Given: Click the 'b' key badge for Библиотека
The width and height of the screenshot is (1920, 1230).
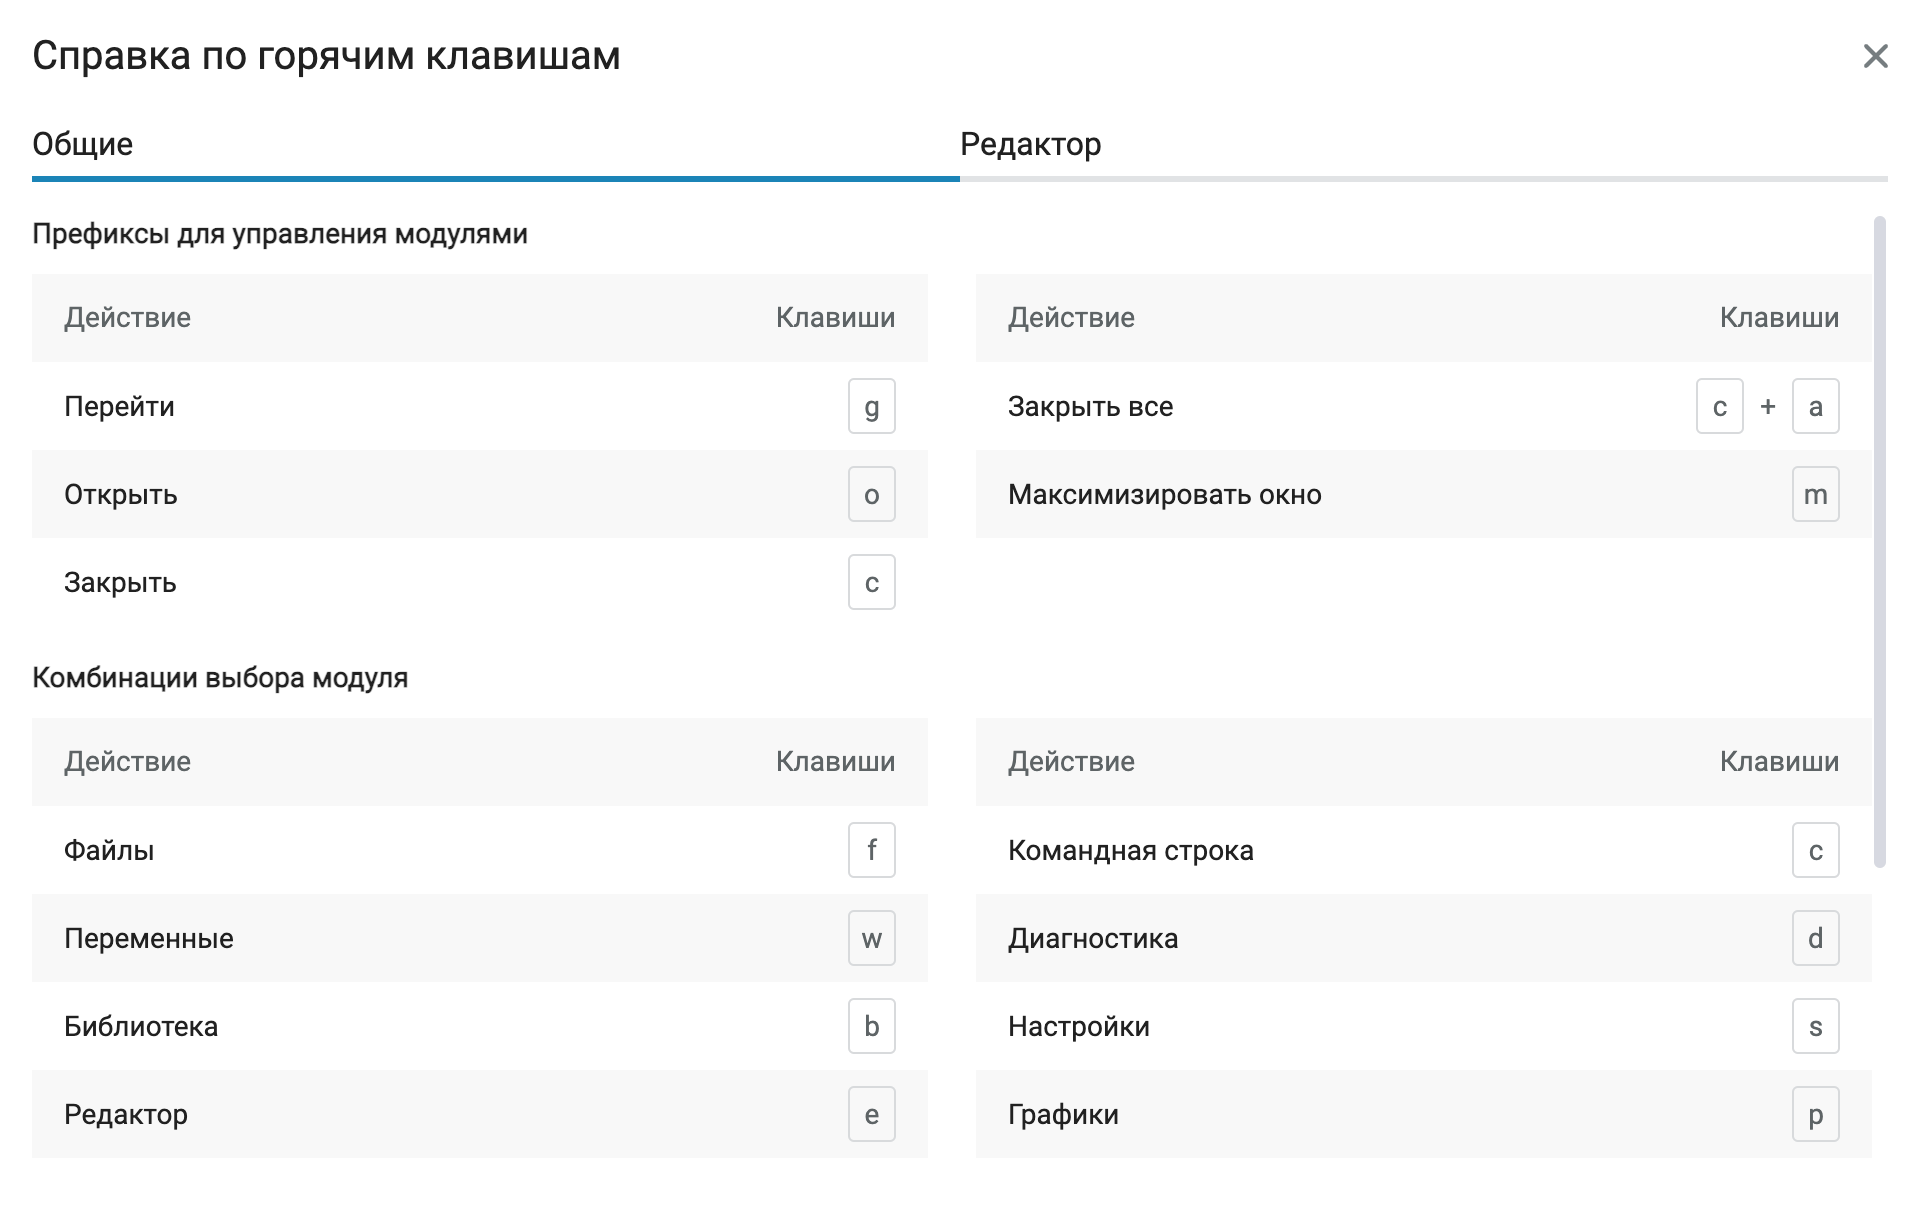Looking at the screenshot, I should 871,1026.
